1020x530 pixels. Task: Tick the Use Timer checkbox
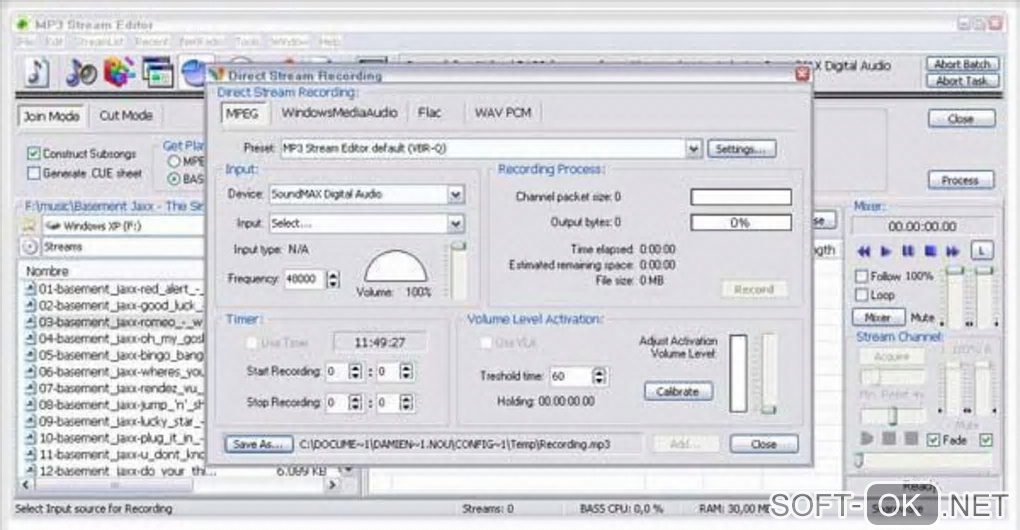tap(251, 343)
